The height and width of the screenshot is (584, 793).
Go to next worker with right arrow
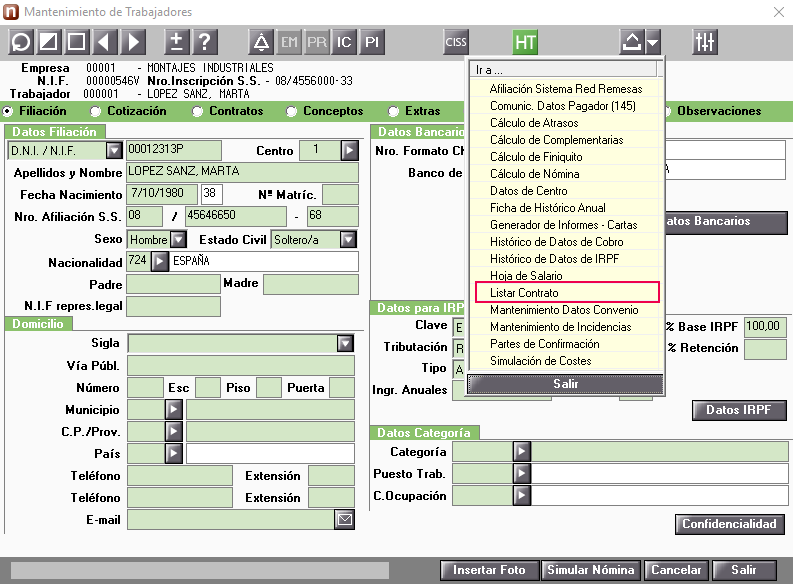coord(133,42)
